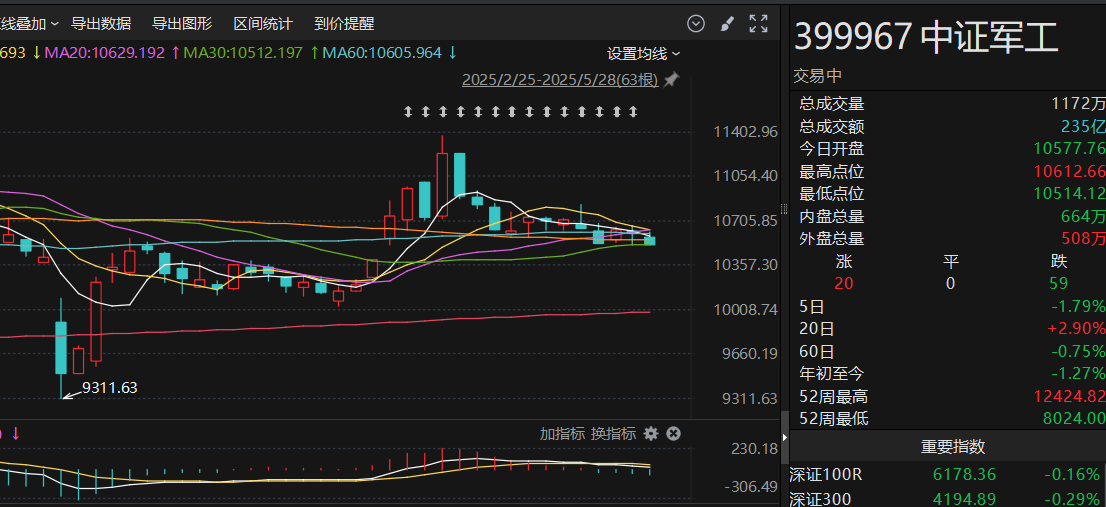The image size is (1106, 507).
Task: Click 年初至今 value -1.27%
Action: coord(1078,373)
